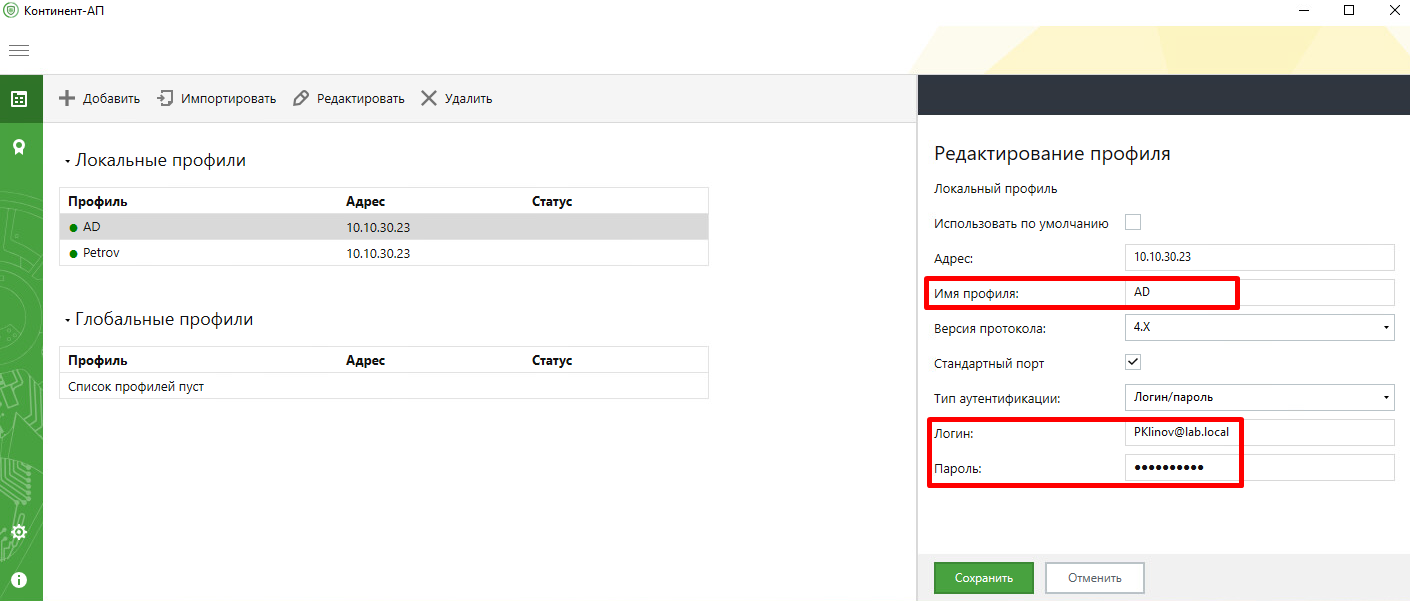Focus the Пароль input field
The image size is (1410, 601).
1259,467
